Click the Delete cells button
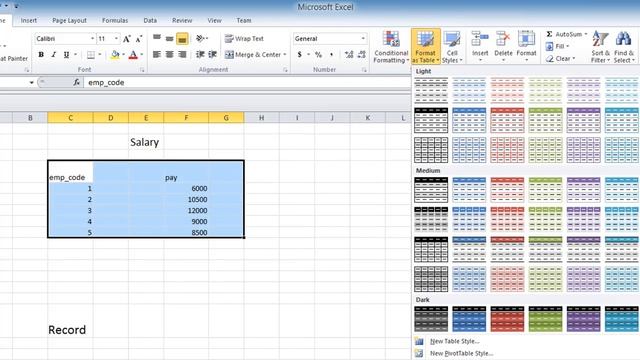The width and height of the screenshot is (640, 360). pyautogui.click(x=503, y=46)
